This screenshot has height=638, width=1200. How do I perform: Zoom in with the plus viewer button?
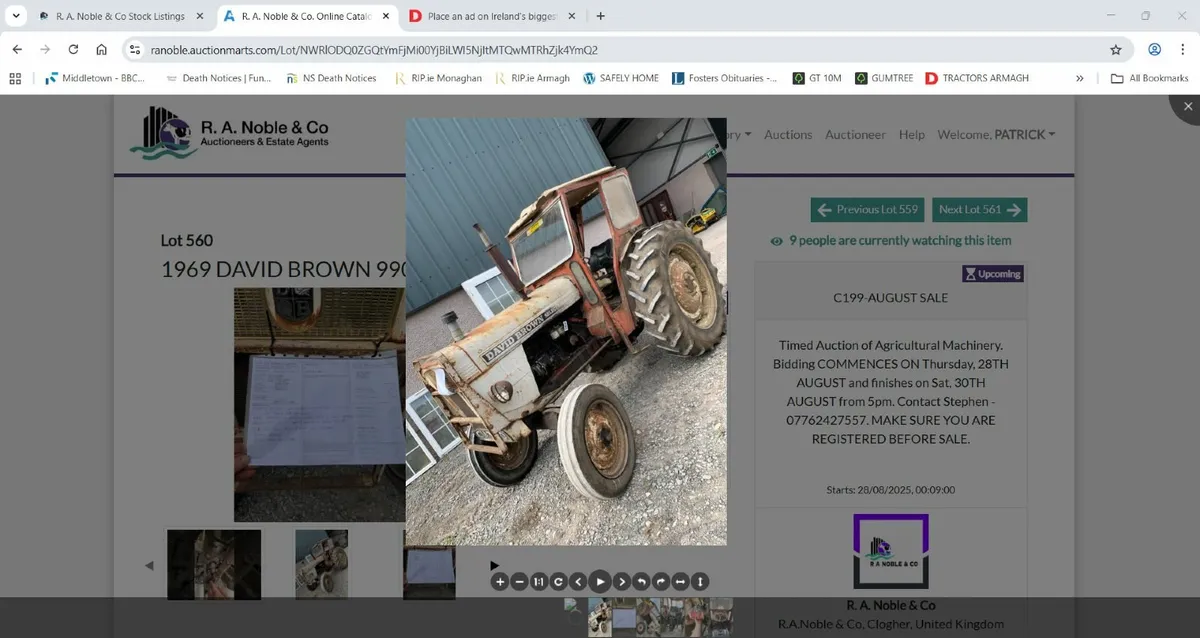(500, 582)
